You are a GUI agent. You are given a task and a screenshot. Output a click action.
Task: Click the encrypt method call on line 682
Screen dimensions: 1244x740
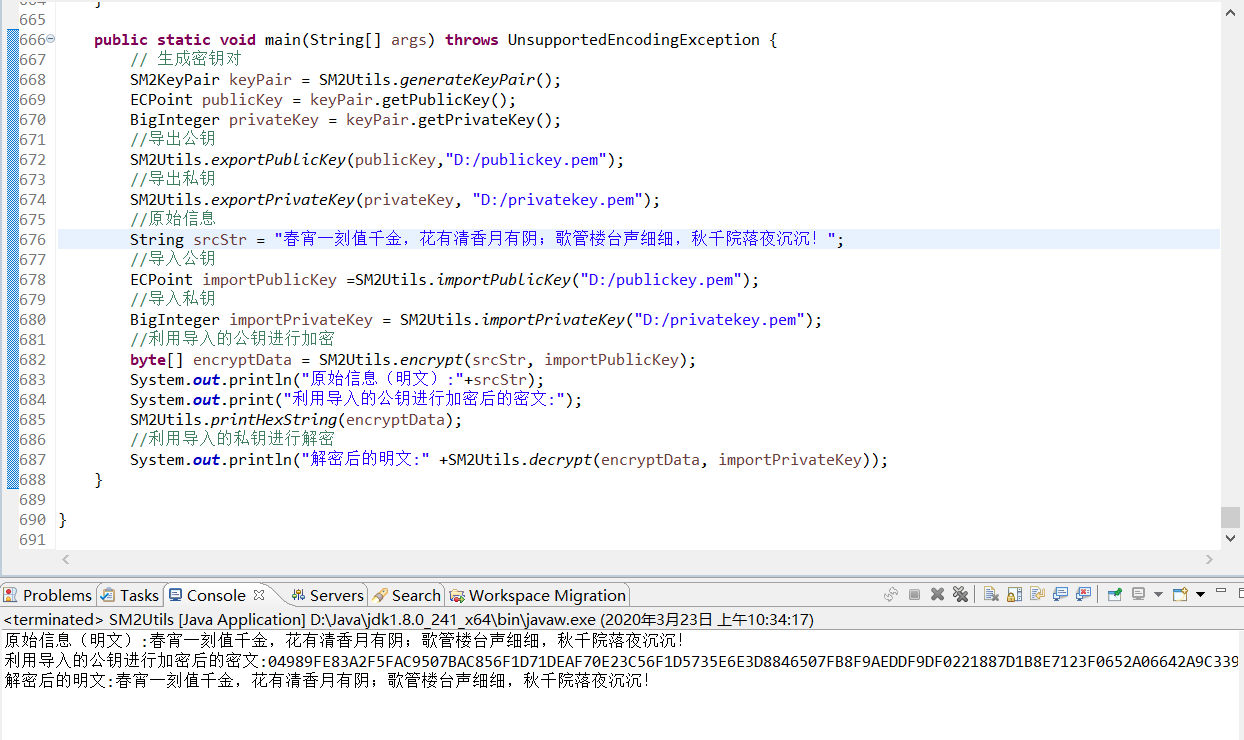point(432,360)
